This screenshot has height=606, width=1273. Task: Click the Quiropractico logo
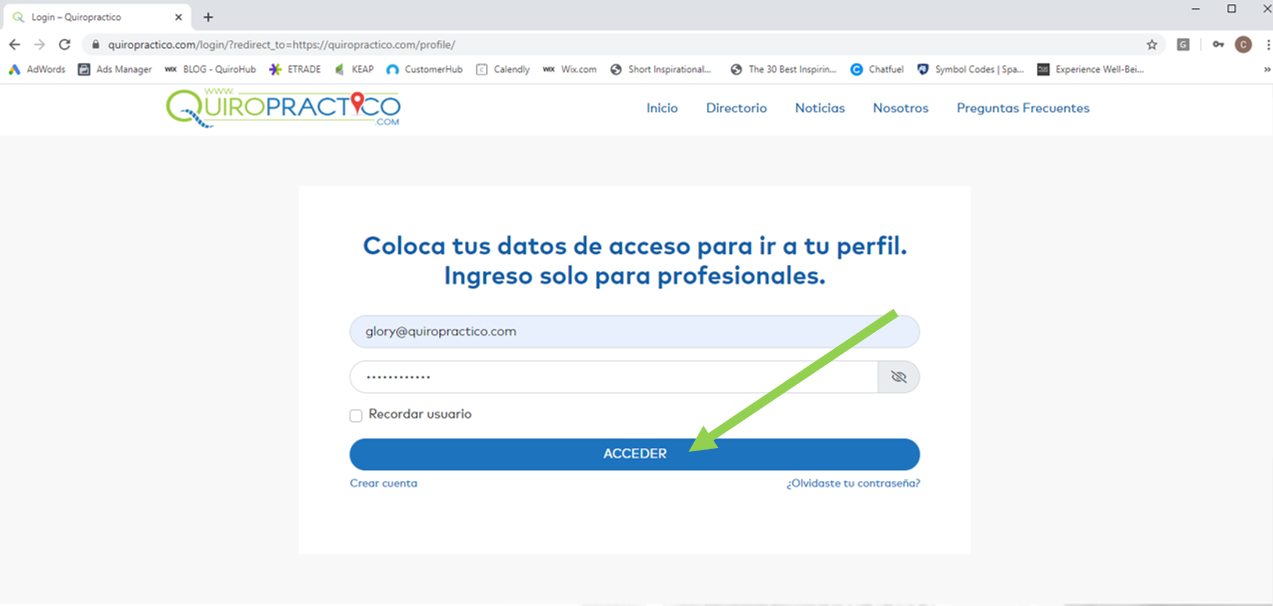tap(283, 108)
